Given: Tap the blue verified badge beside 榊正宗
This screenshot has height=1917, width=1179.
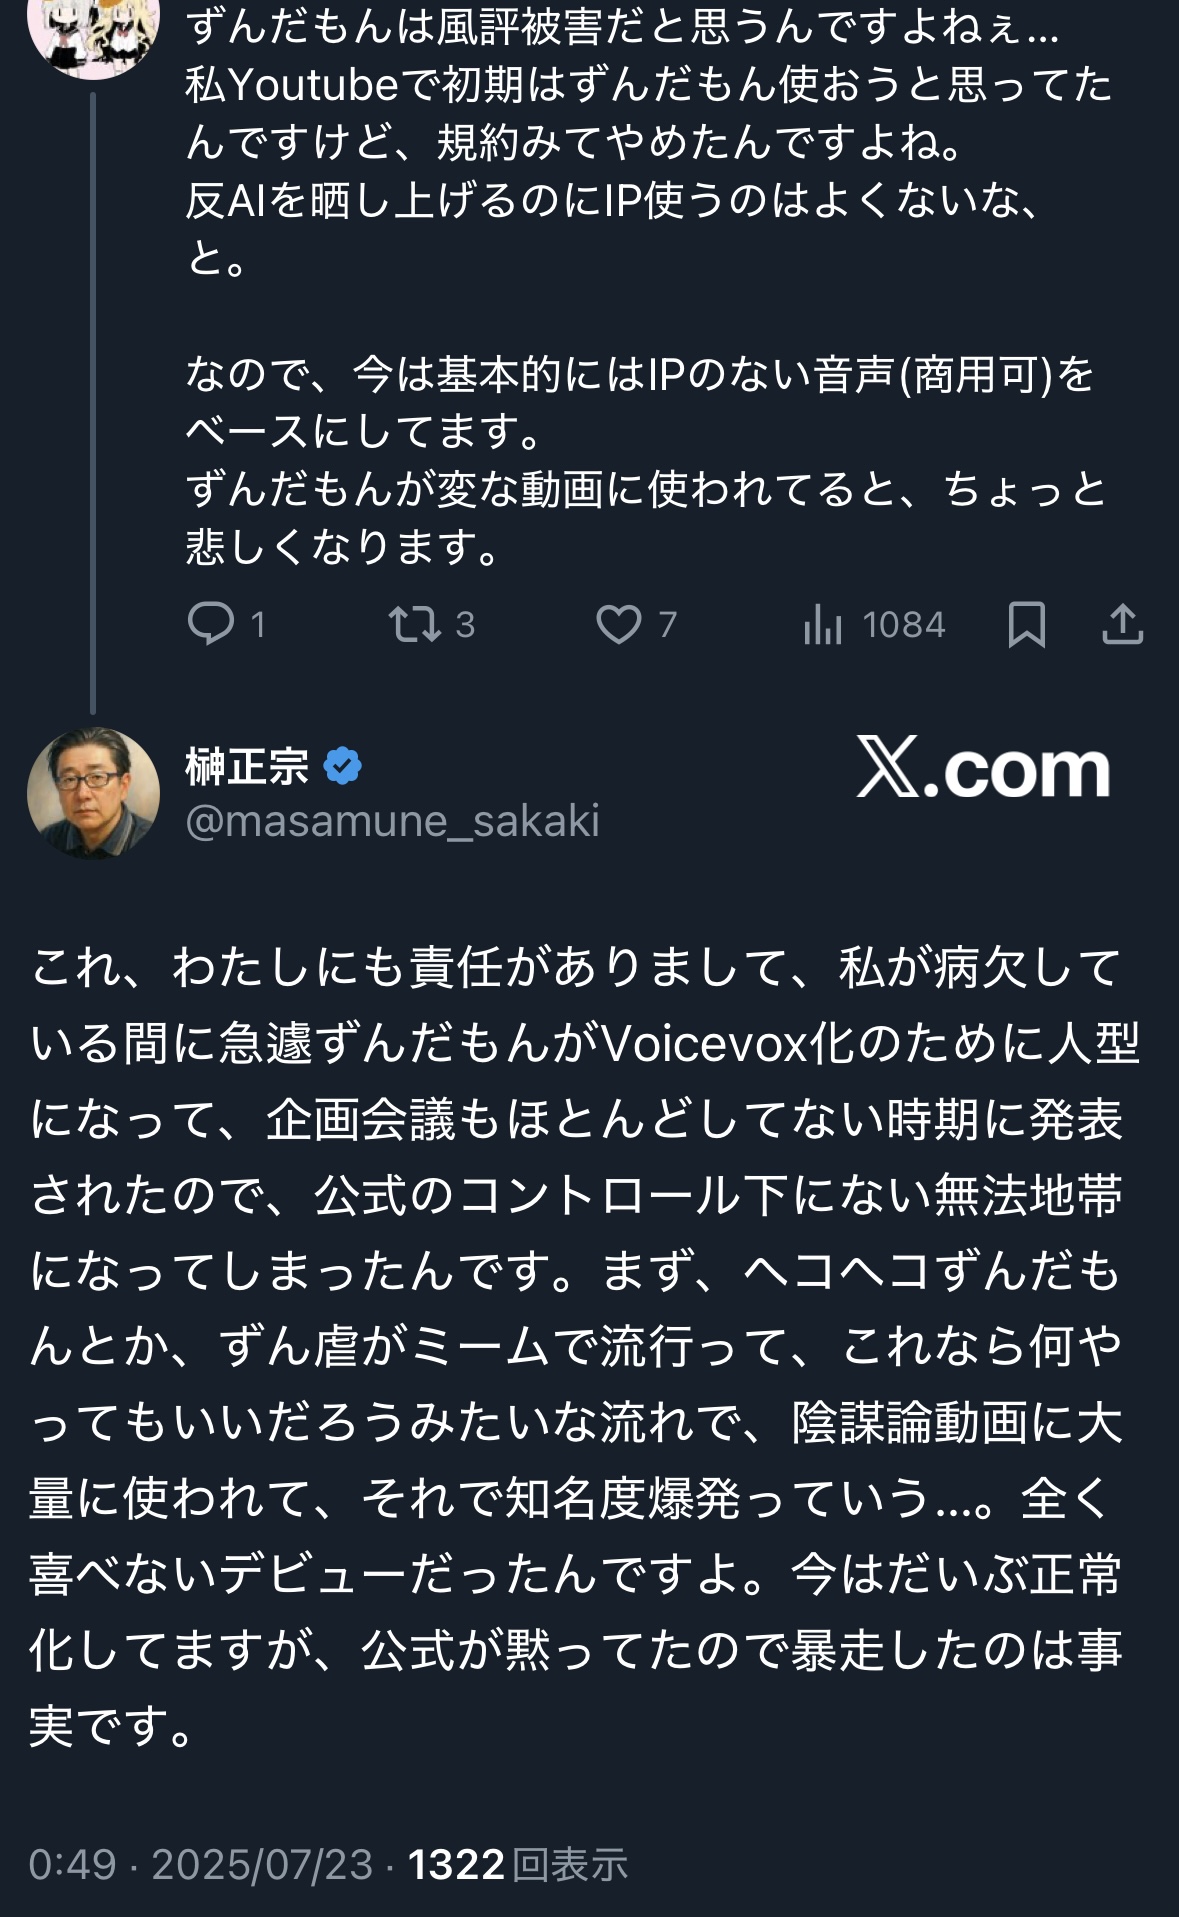Looking at the screenshot, I should [342, 767].
